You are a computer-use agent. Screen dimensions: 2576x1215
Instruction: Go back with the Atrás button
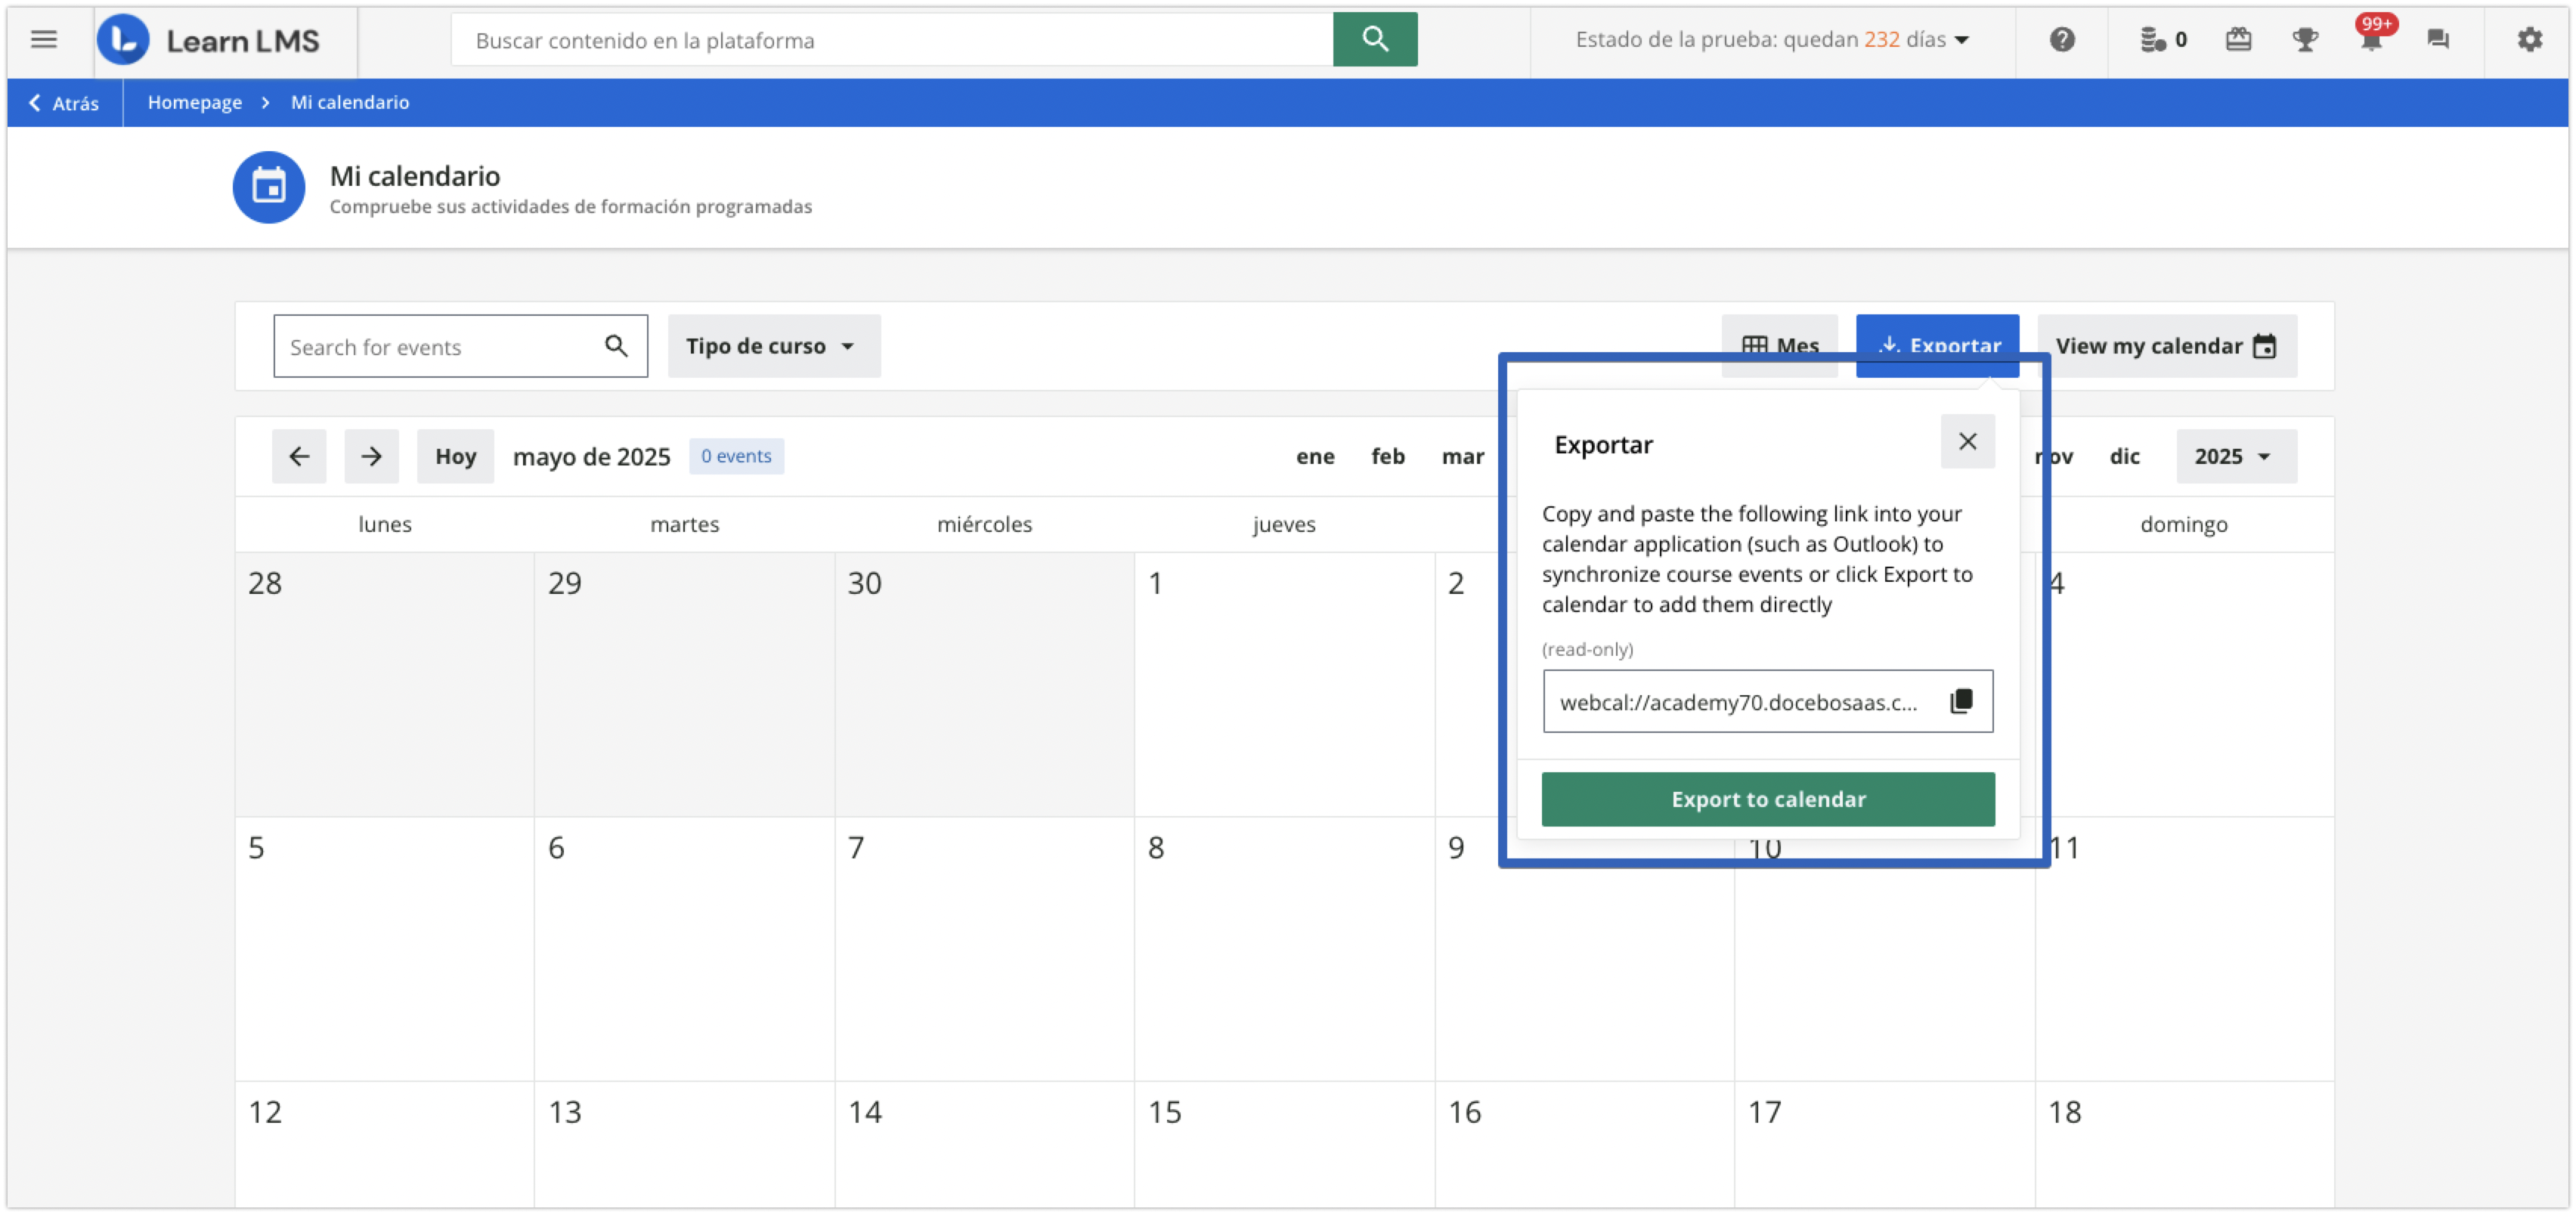64,103
